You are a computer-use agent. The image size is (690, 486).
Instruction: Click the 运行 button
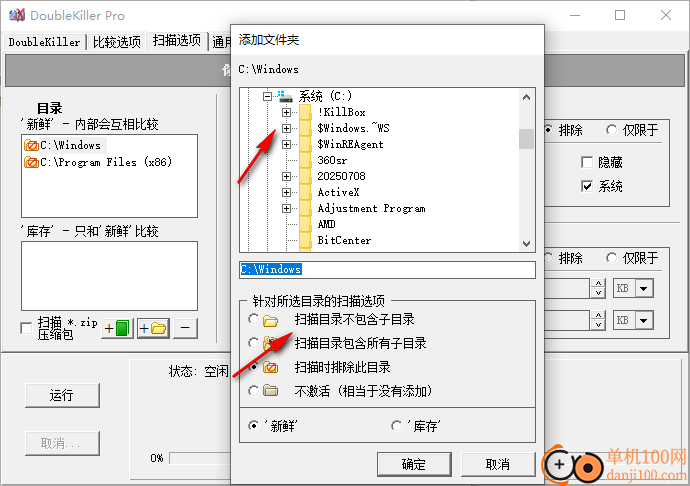pyautogui.click(x=62, y=395)
